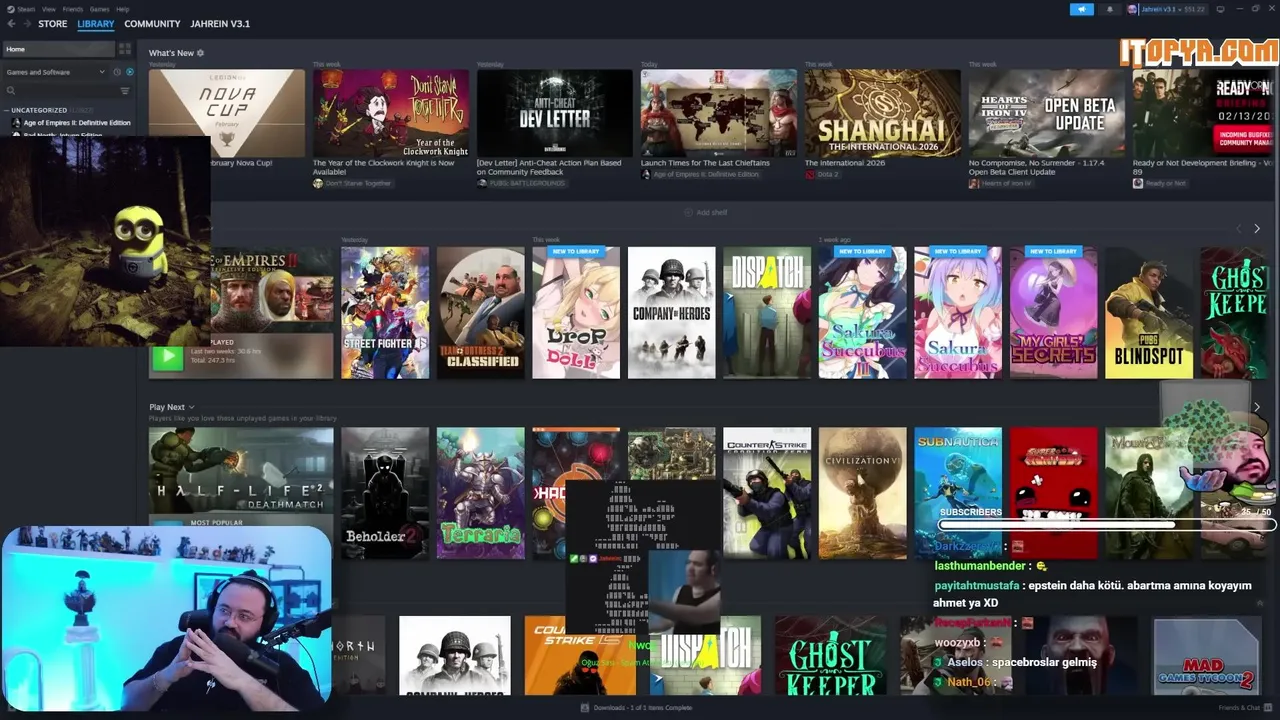The height and width of the screenshot is (720, 1280).
Task: Open Hearts of Iron IV Open Beta Update news
Action: 1047,113
